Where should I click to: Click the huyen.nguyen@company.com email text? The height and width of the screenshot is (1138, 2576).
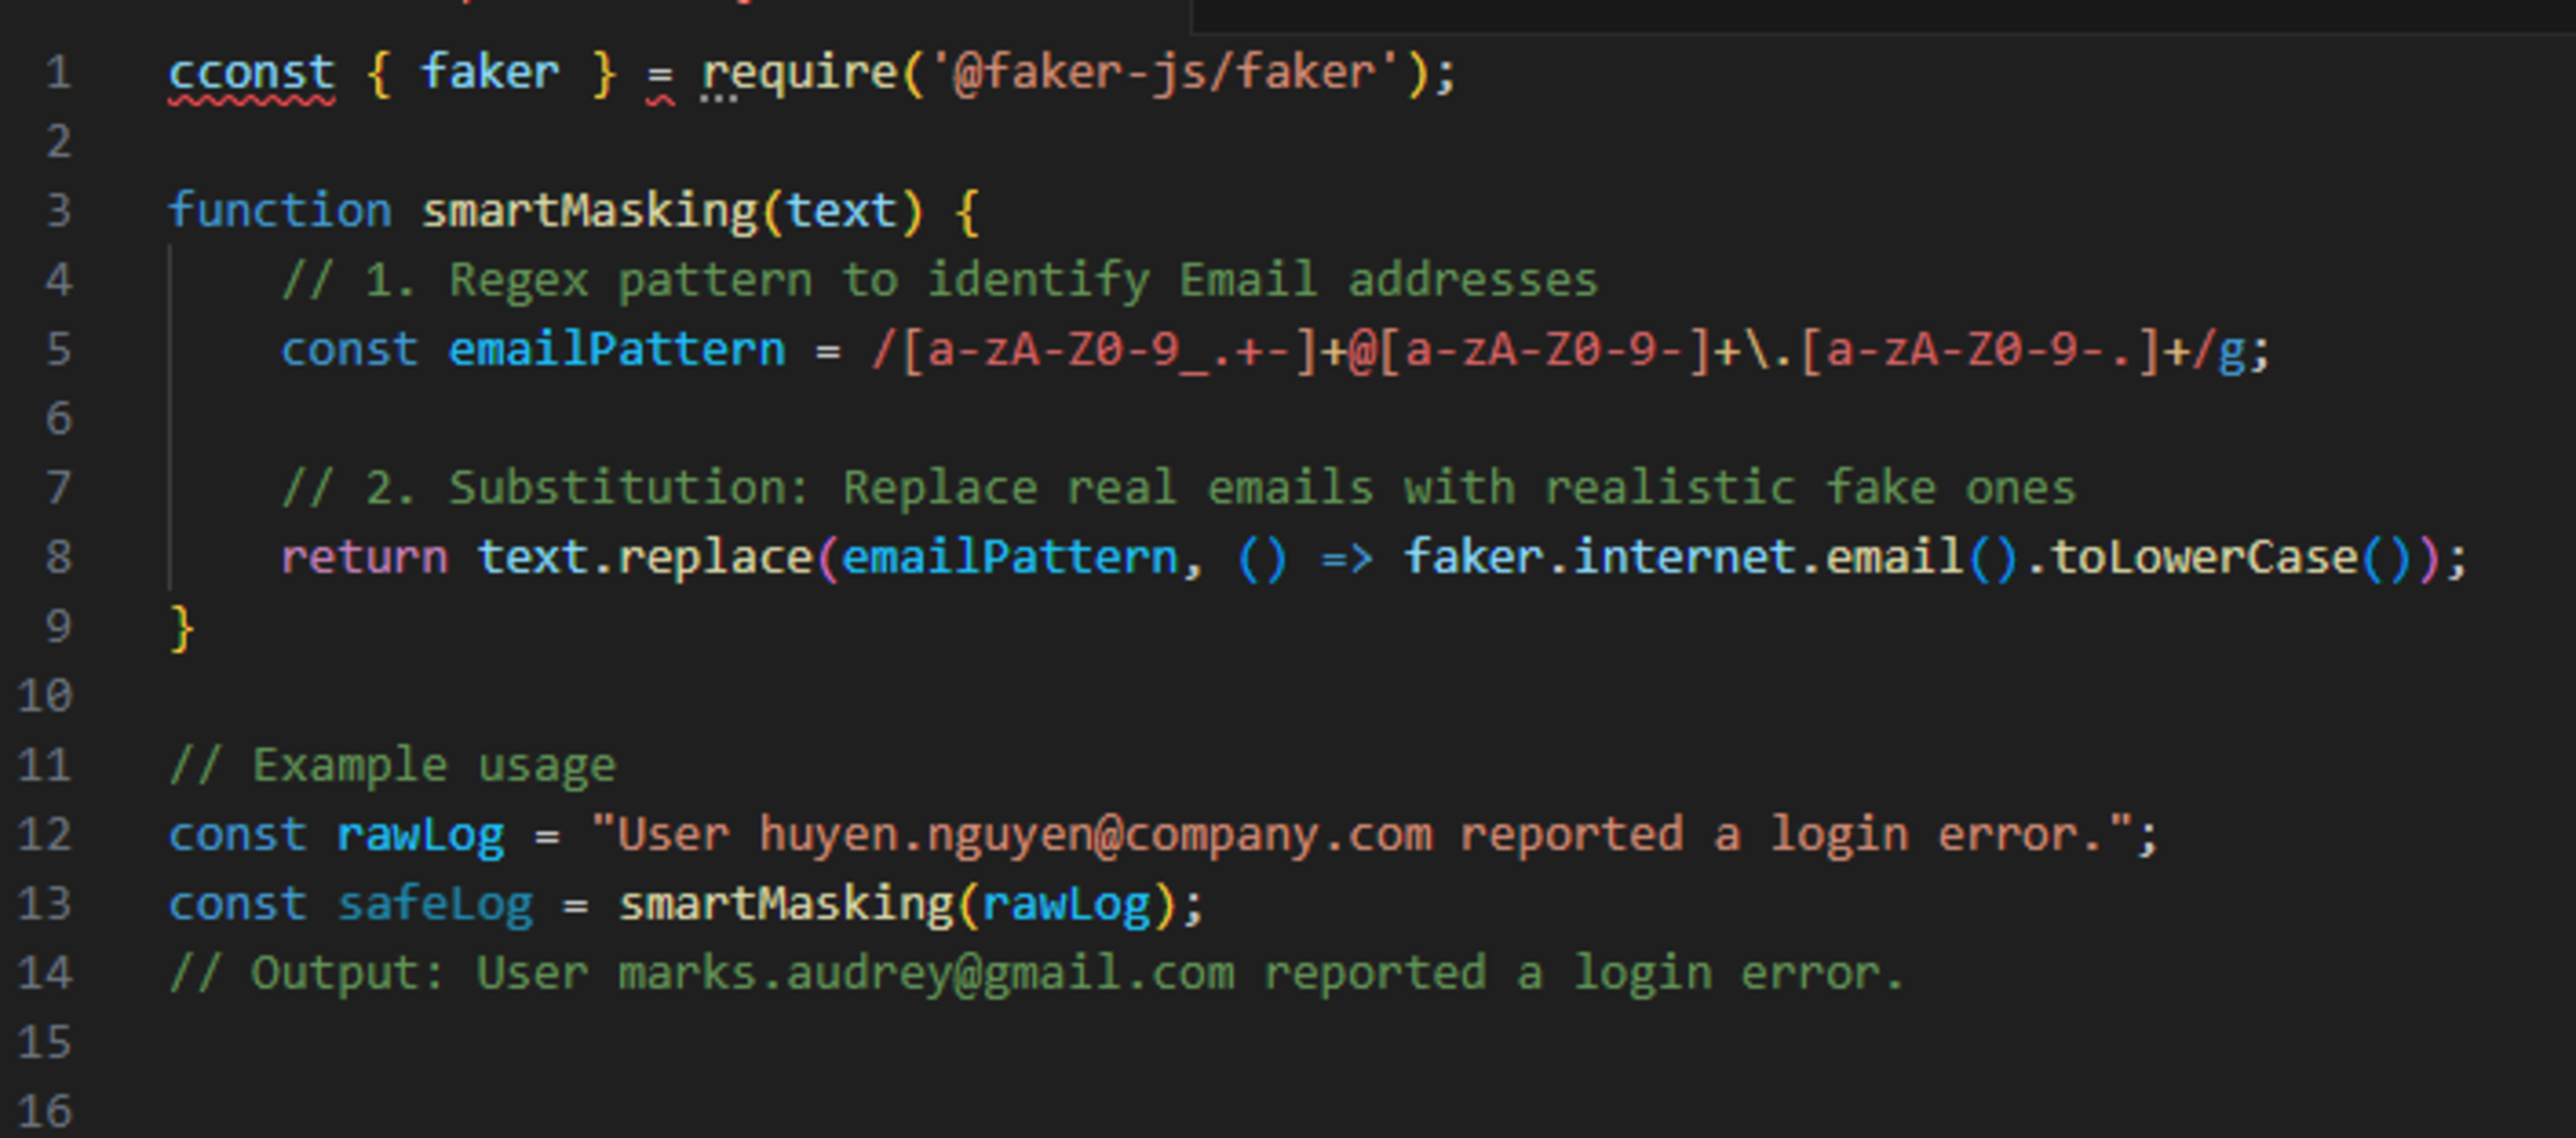1095,835
